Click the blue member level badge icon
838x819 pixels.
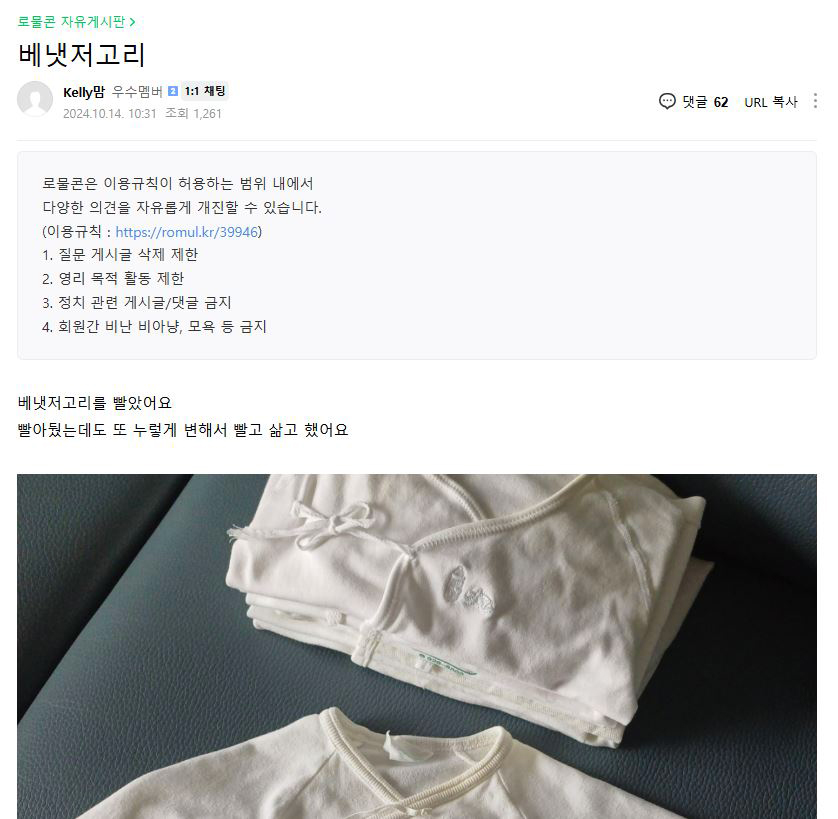173,91
